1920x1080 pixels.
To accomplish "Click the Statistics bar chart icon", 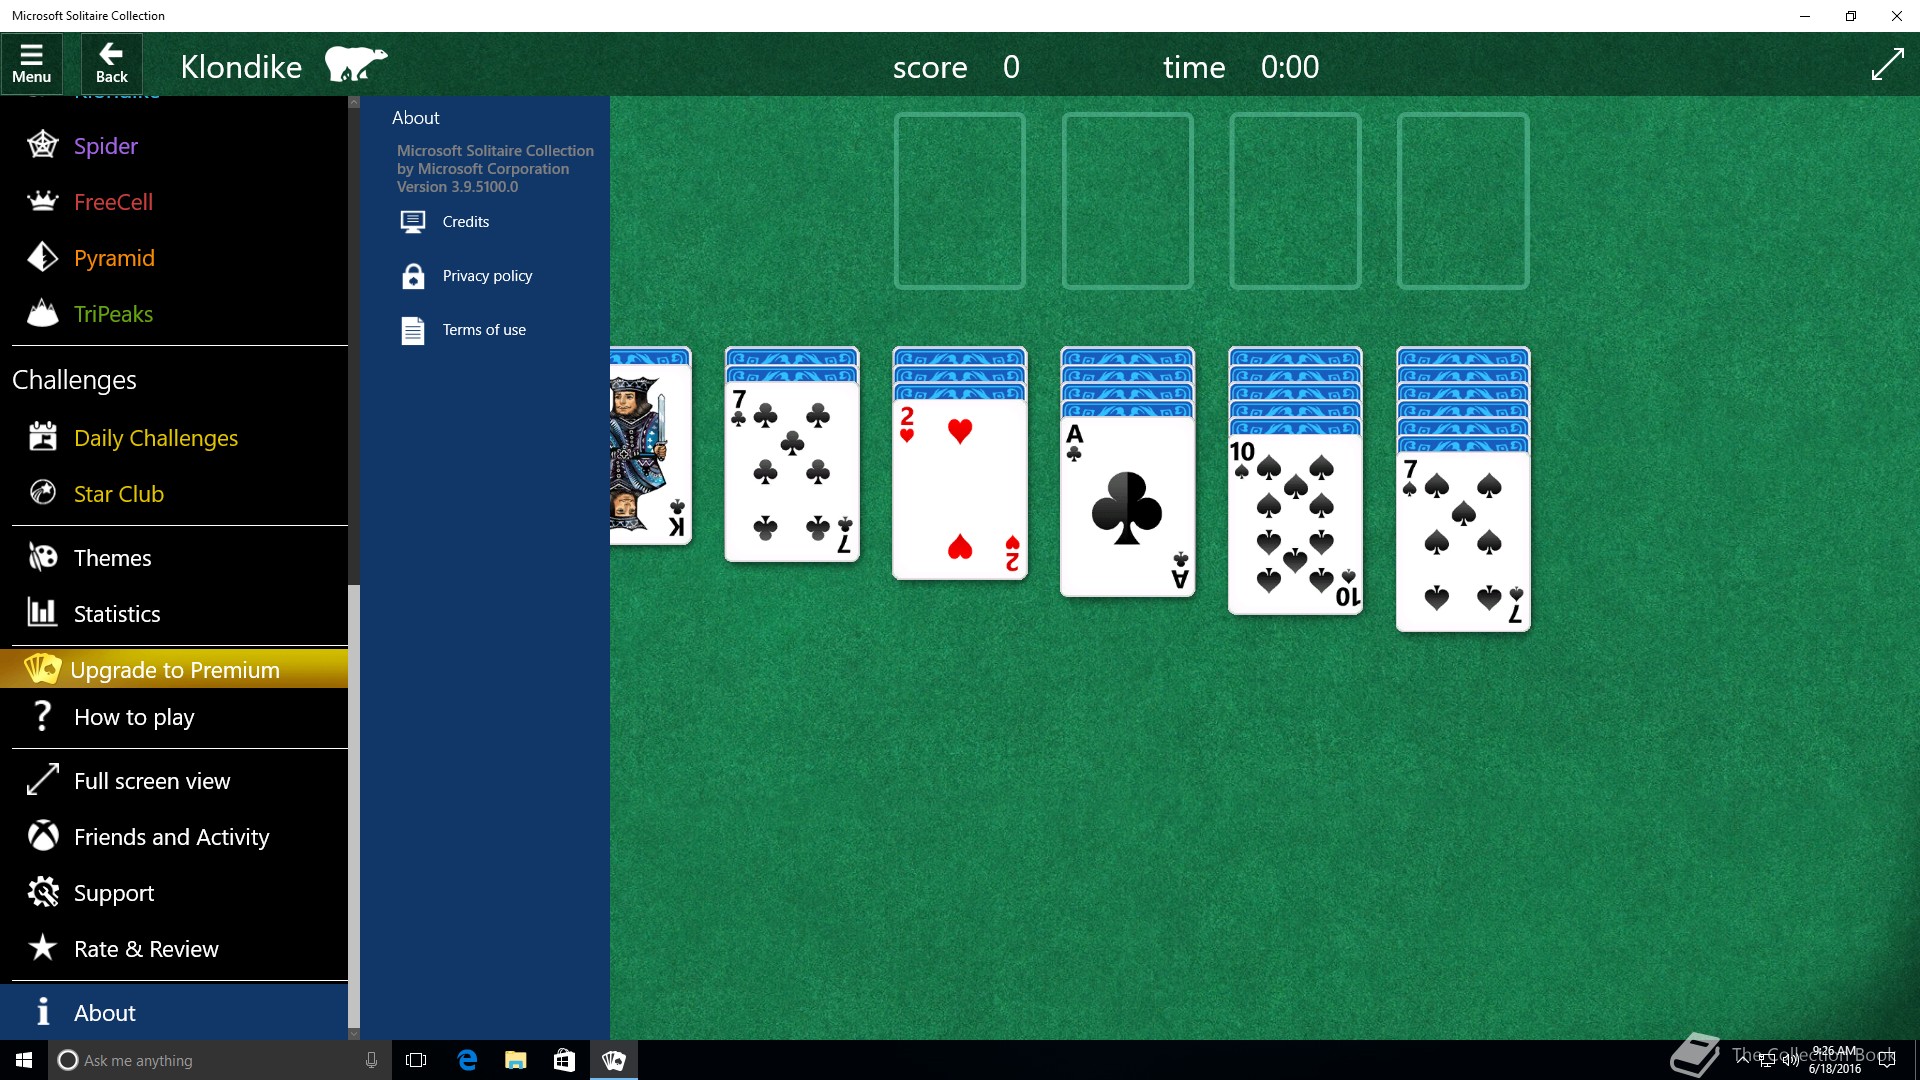I will pos(42,612).
